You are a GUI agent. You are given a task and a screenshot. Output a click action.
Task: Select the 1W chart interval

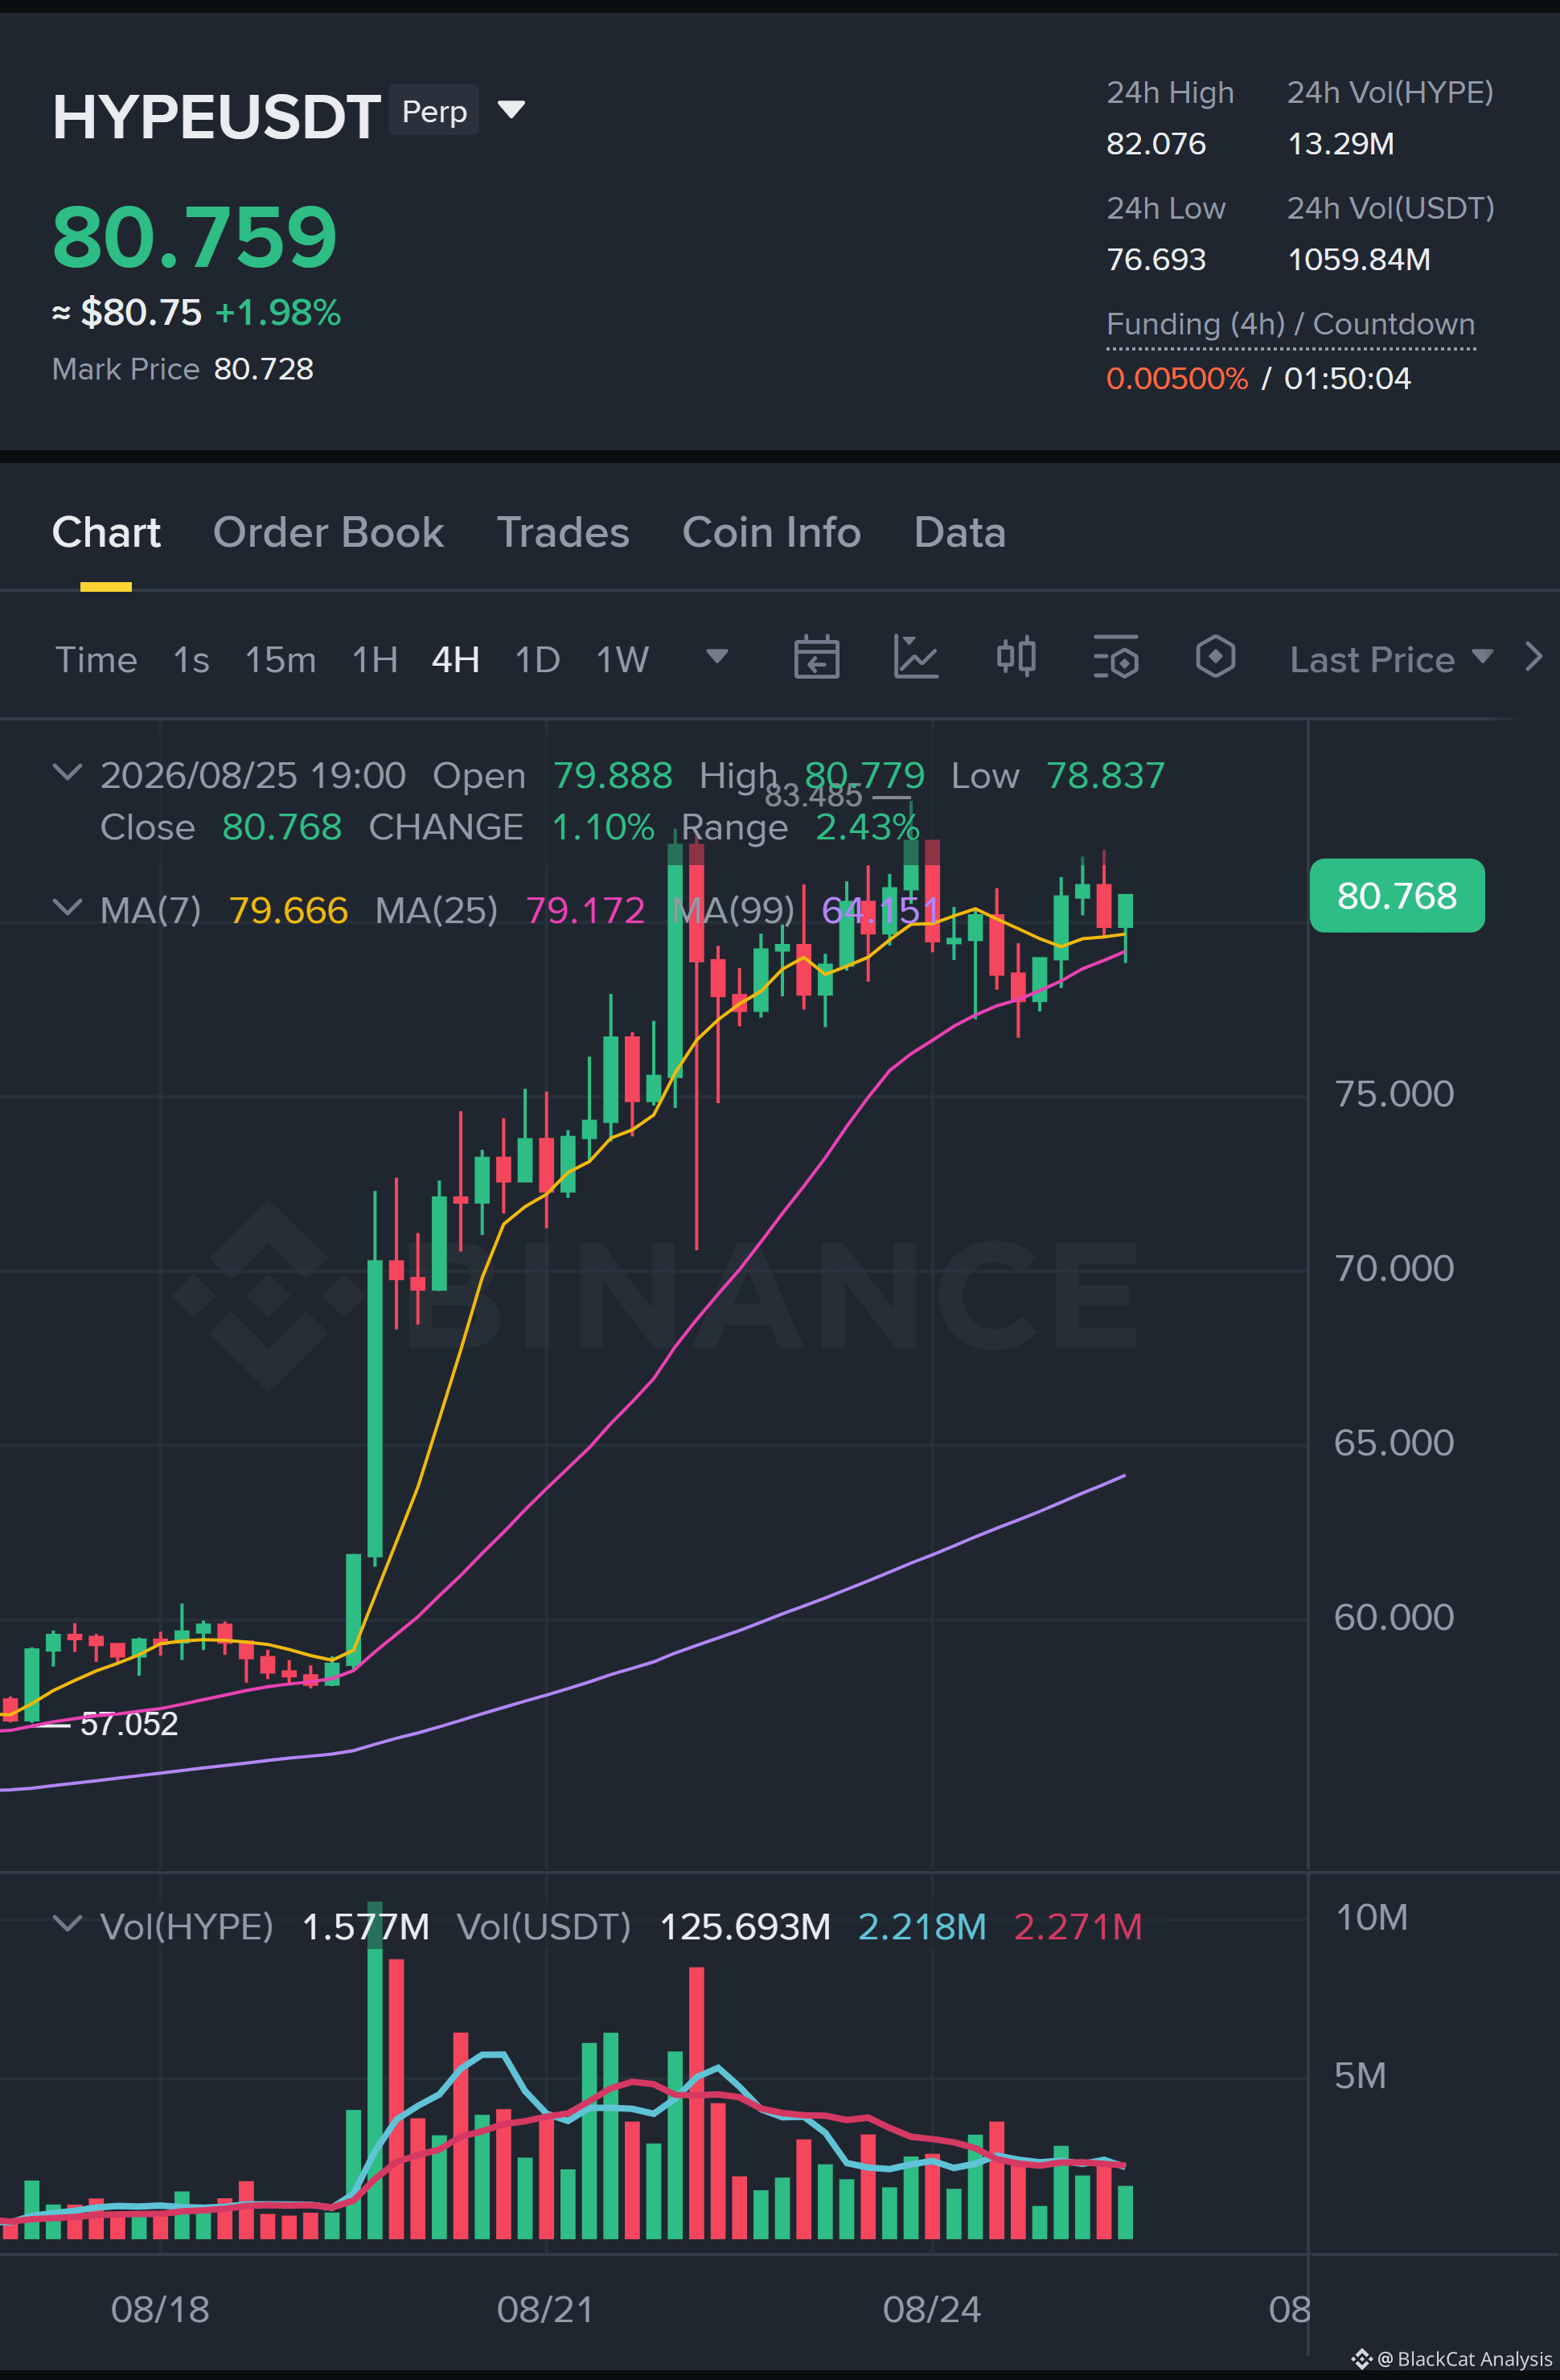pos(622,660)
